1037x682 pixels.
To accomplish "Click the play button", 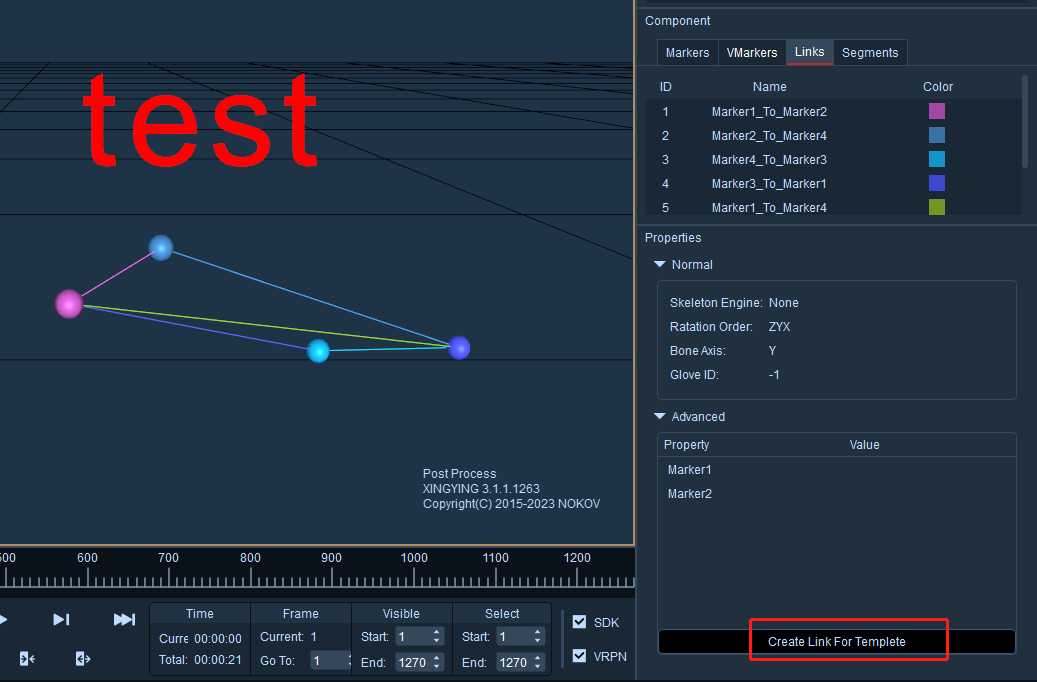I will point(3,619).
